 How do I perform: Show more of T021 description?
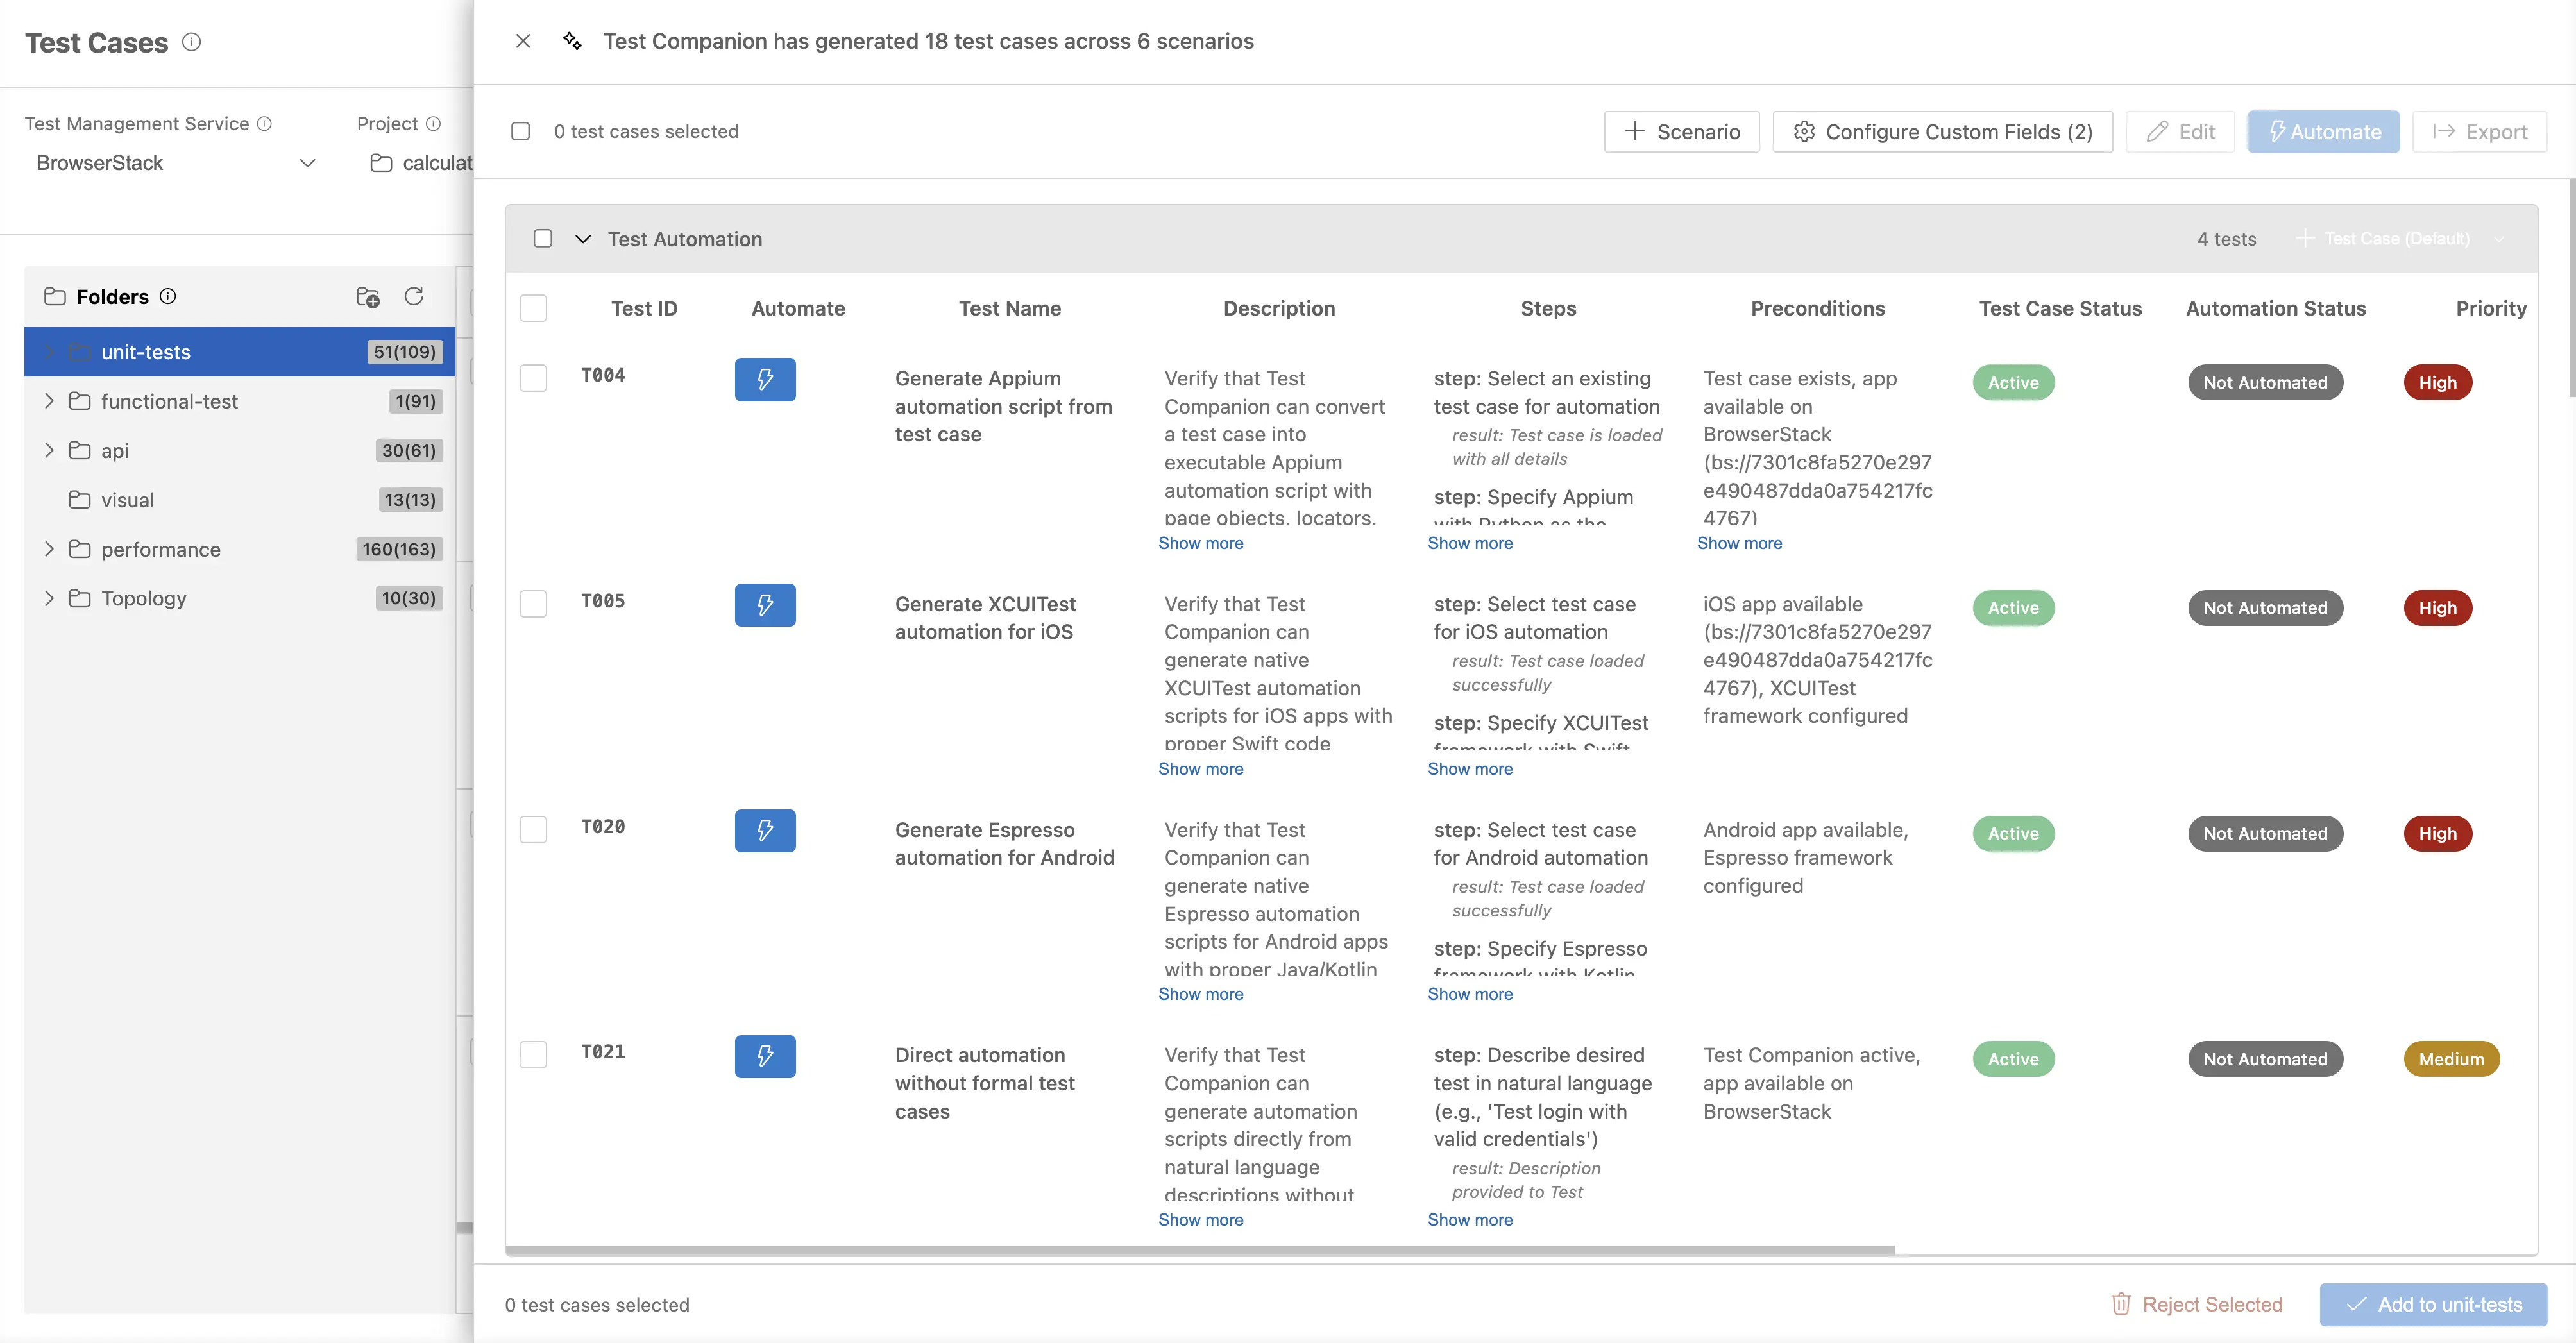pos(1200,1220)
